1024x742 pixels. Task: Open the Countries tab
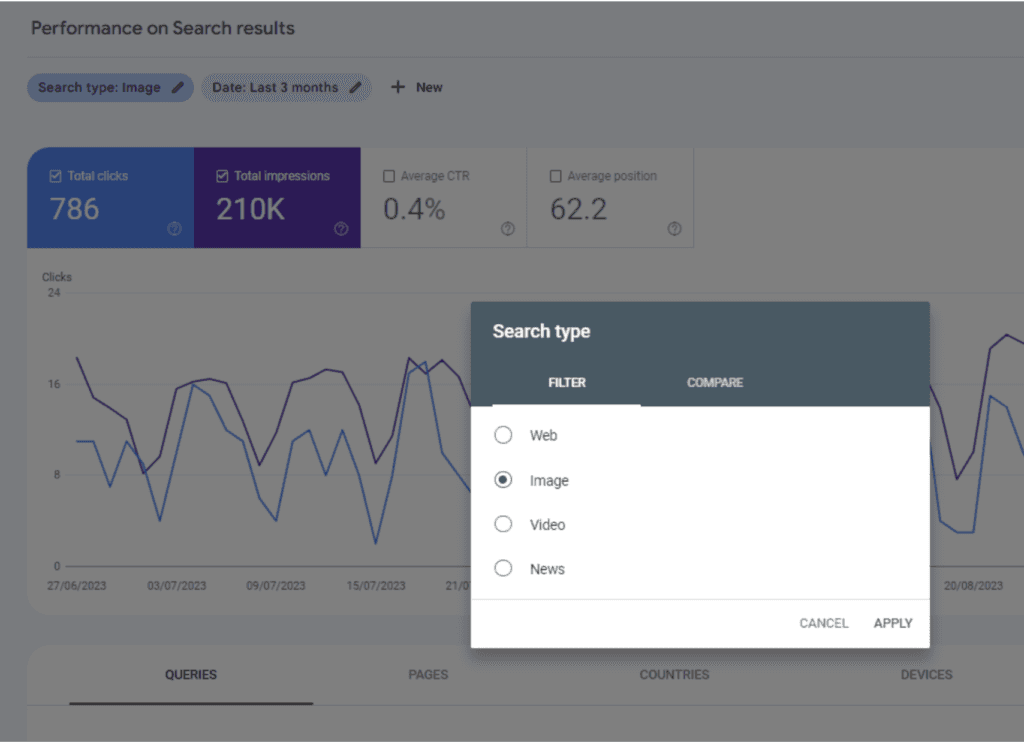point(674,674)
